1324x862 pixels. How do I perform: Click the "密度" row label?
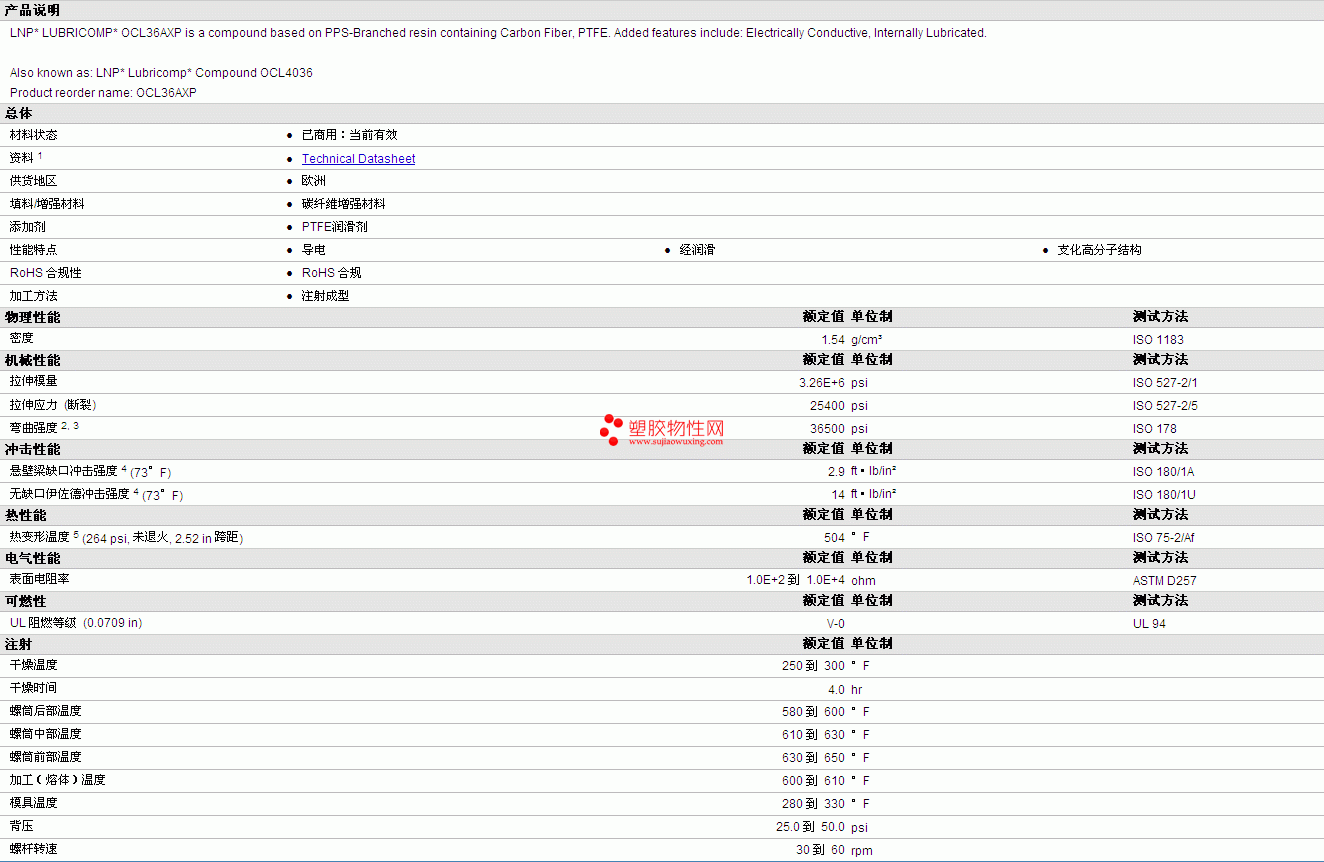[22, 339]
